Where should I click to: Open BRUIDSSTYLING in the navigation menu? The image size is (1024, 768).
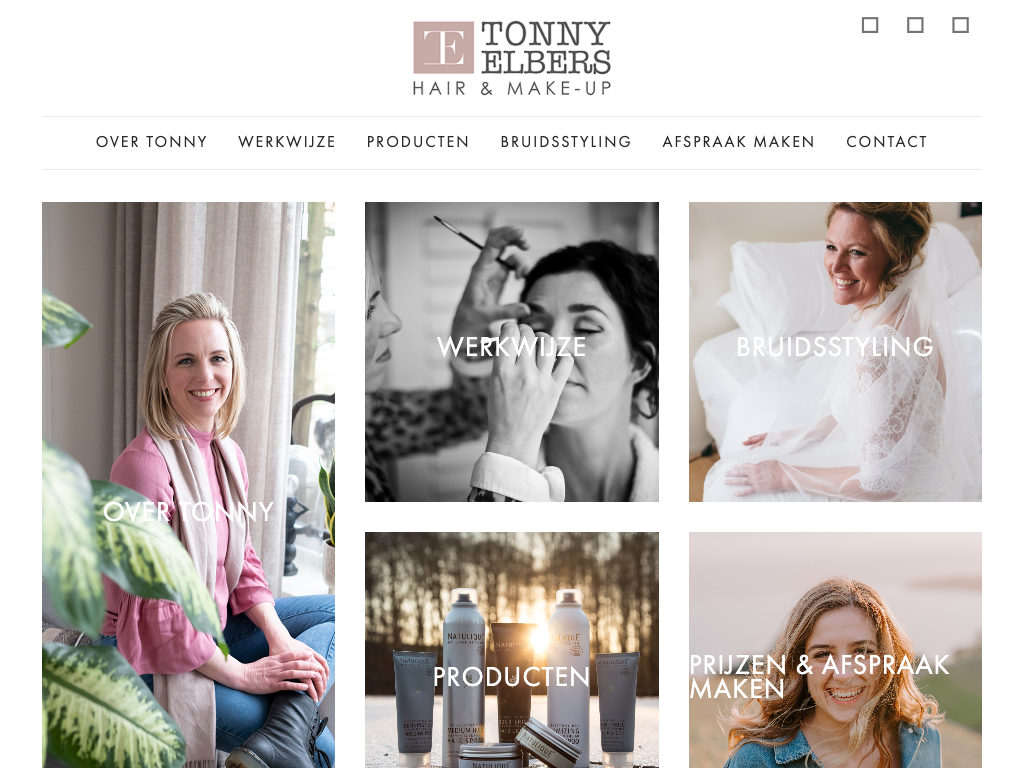[x=566, y=142]
